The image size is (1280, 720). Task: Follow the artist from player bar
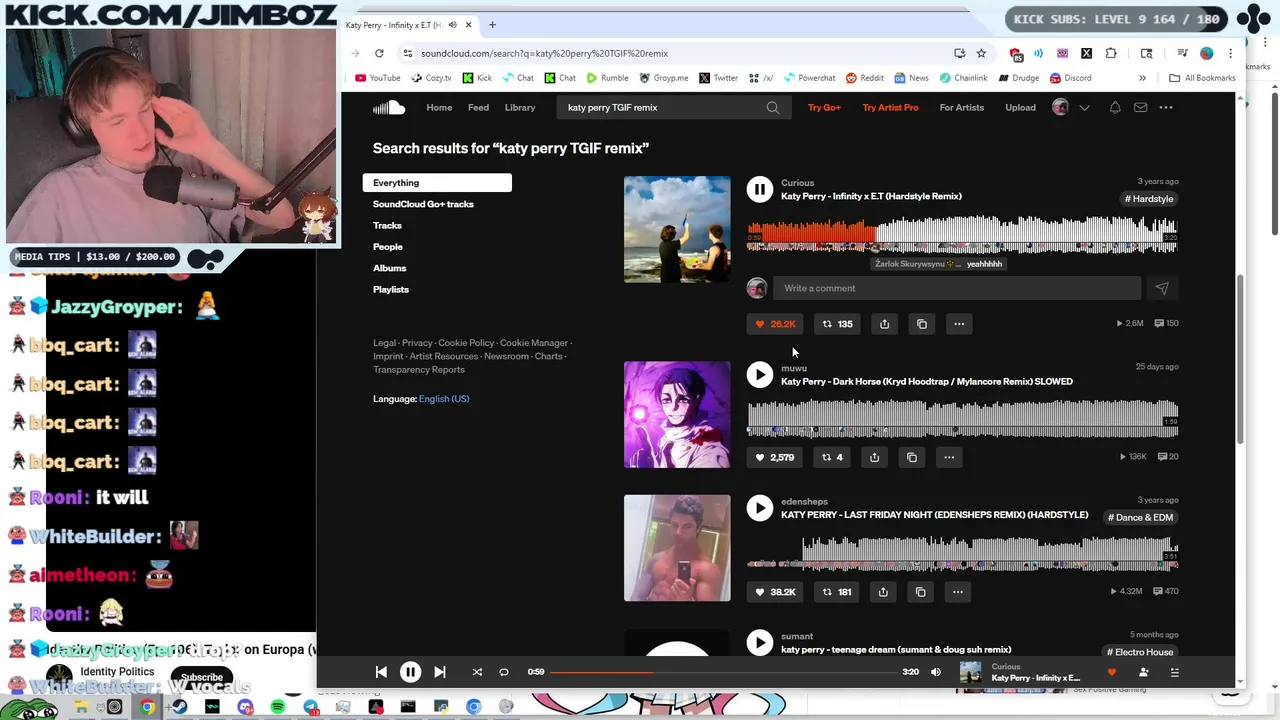pos(1143,672)
